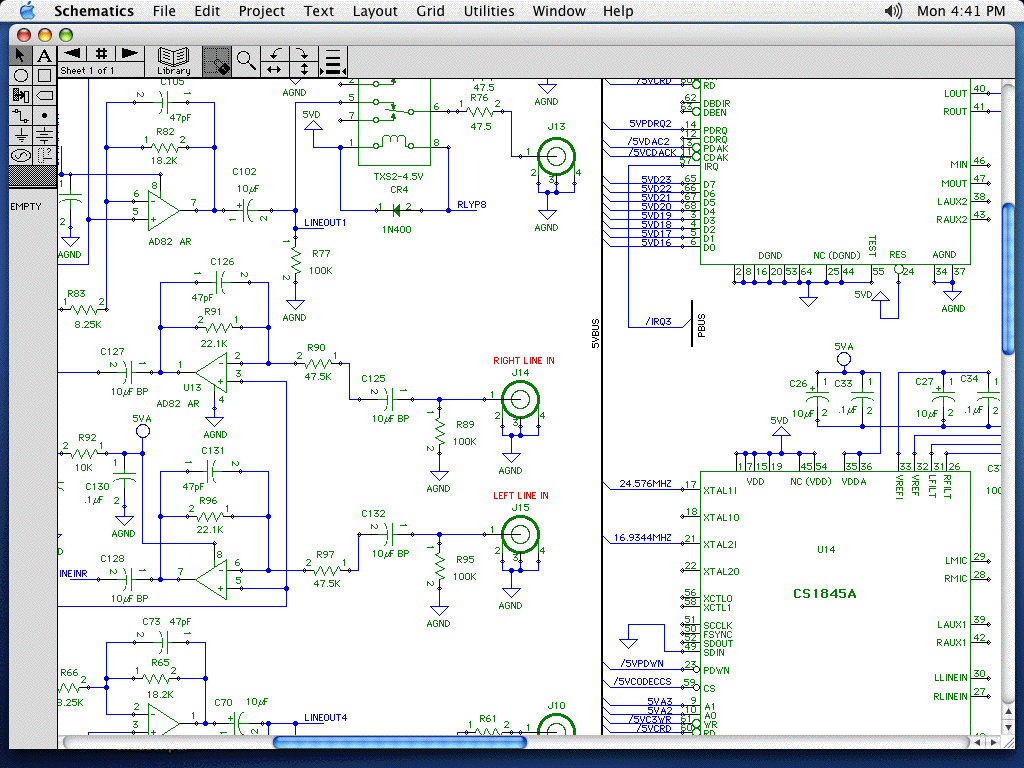The image size is (1024, 768).
Task: Choose the rectangle drawing tool
Action: pos(44,75)
